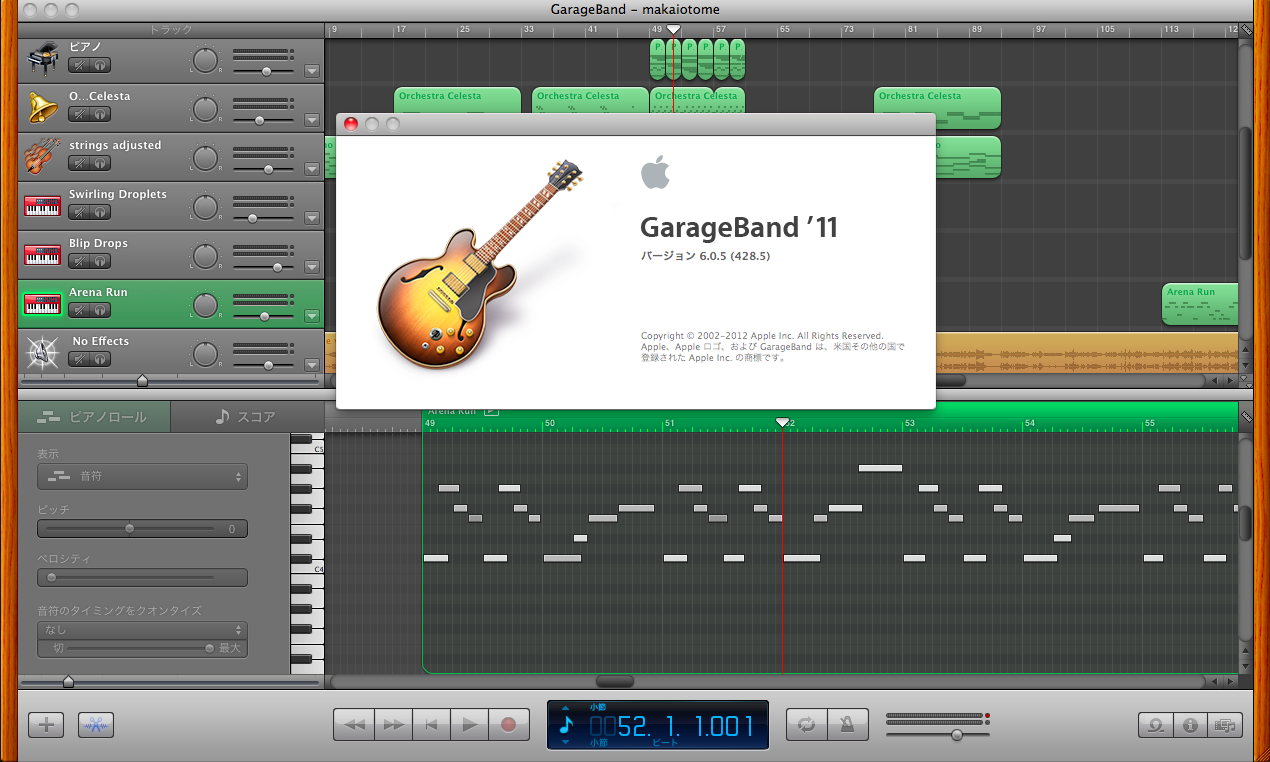Image resolution: width=1270 pixels, height=762 pixels.
Task: Click the トラック column header
Action: [x=170, y=30]
